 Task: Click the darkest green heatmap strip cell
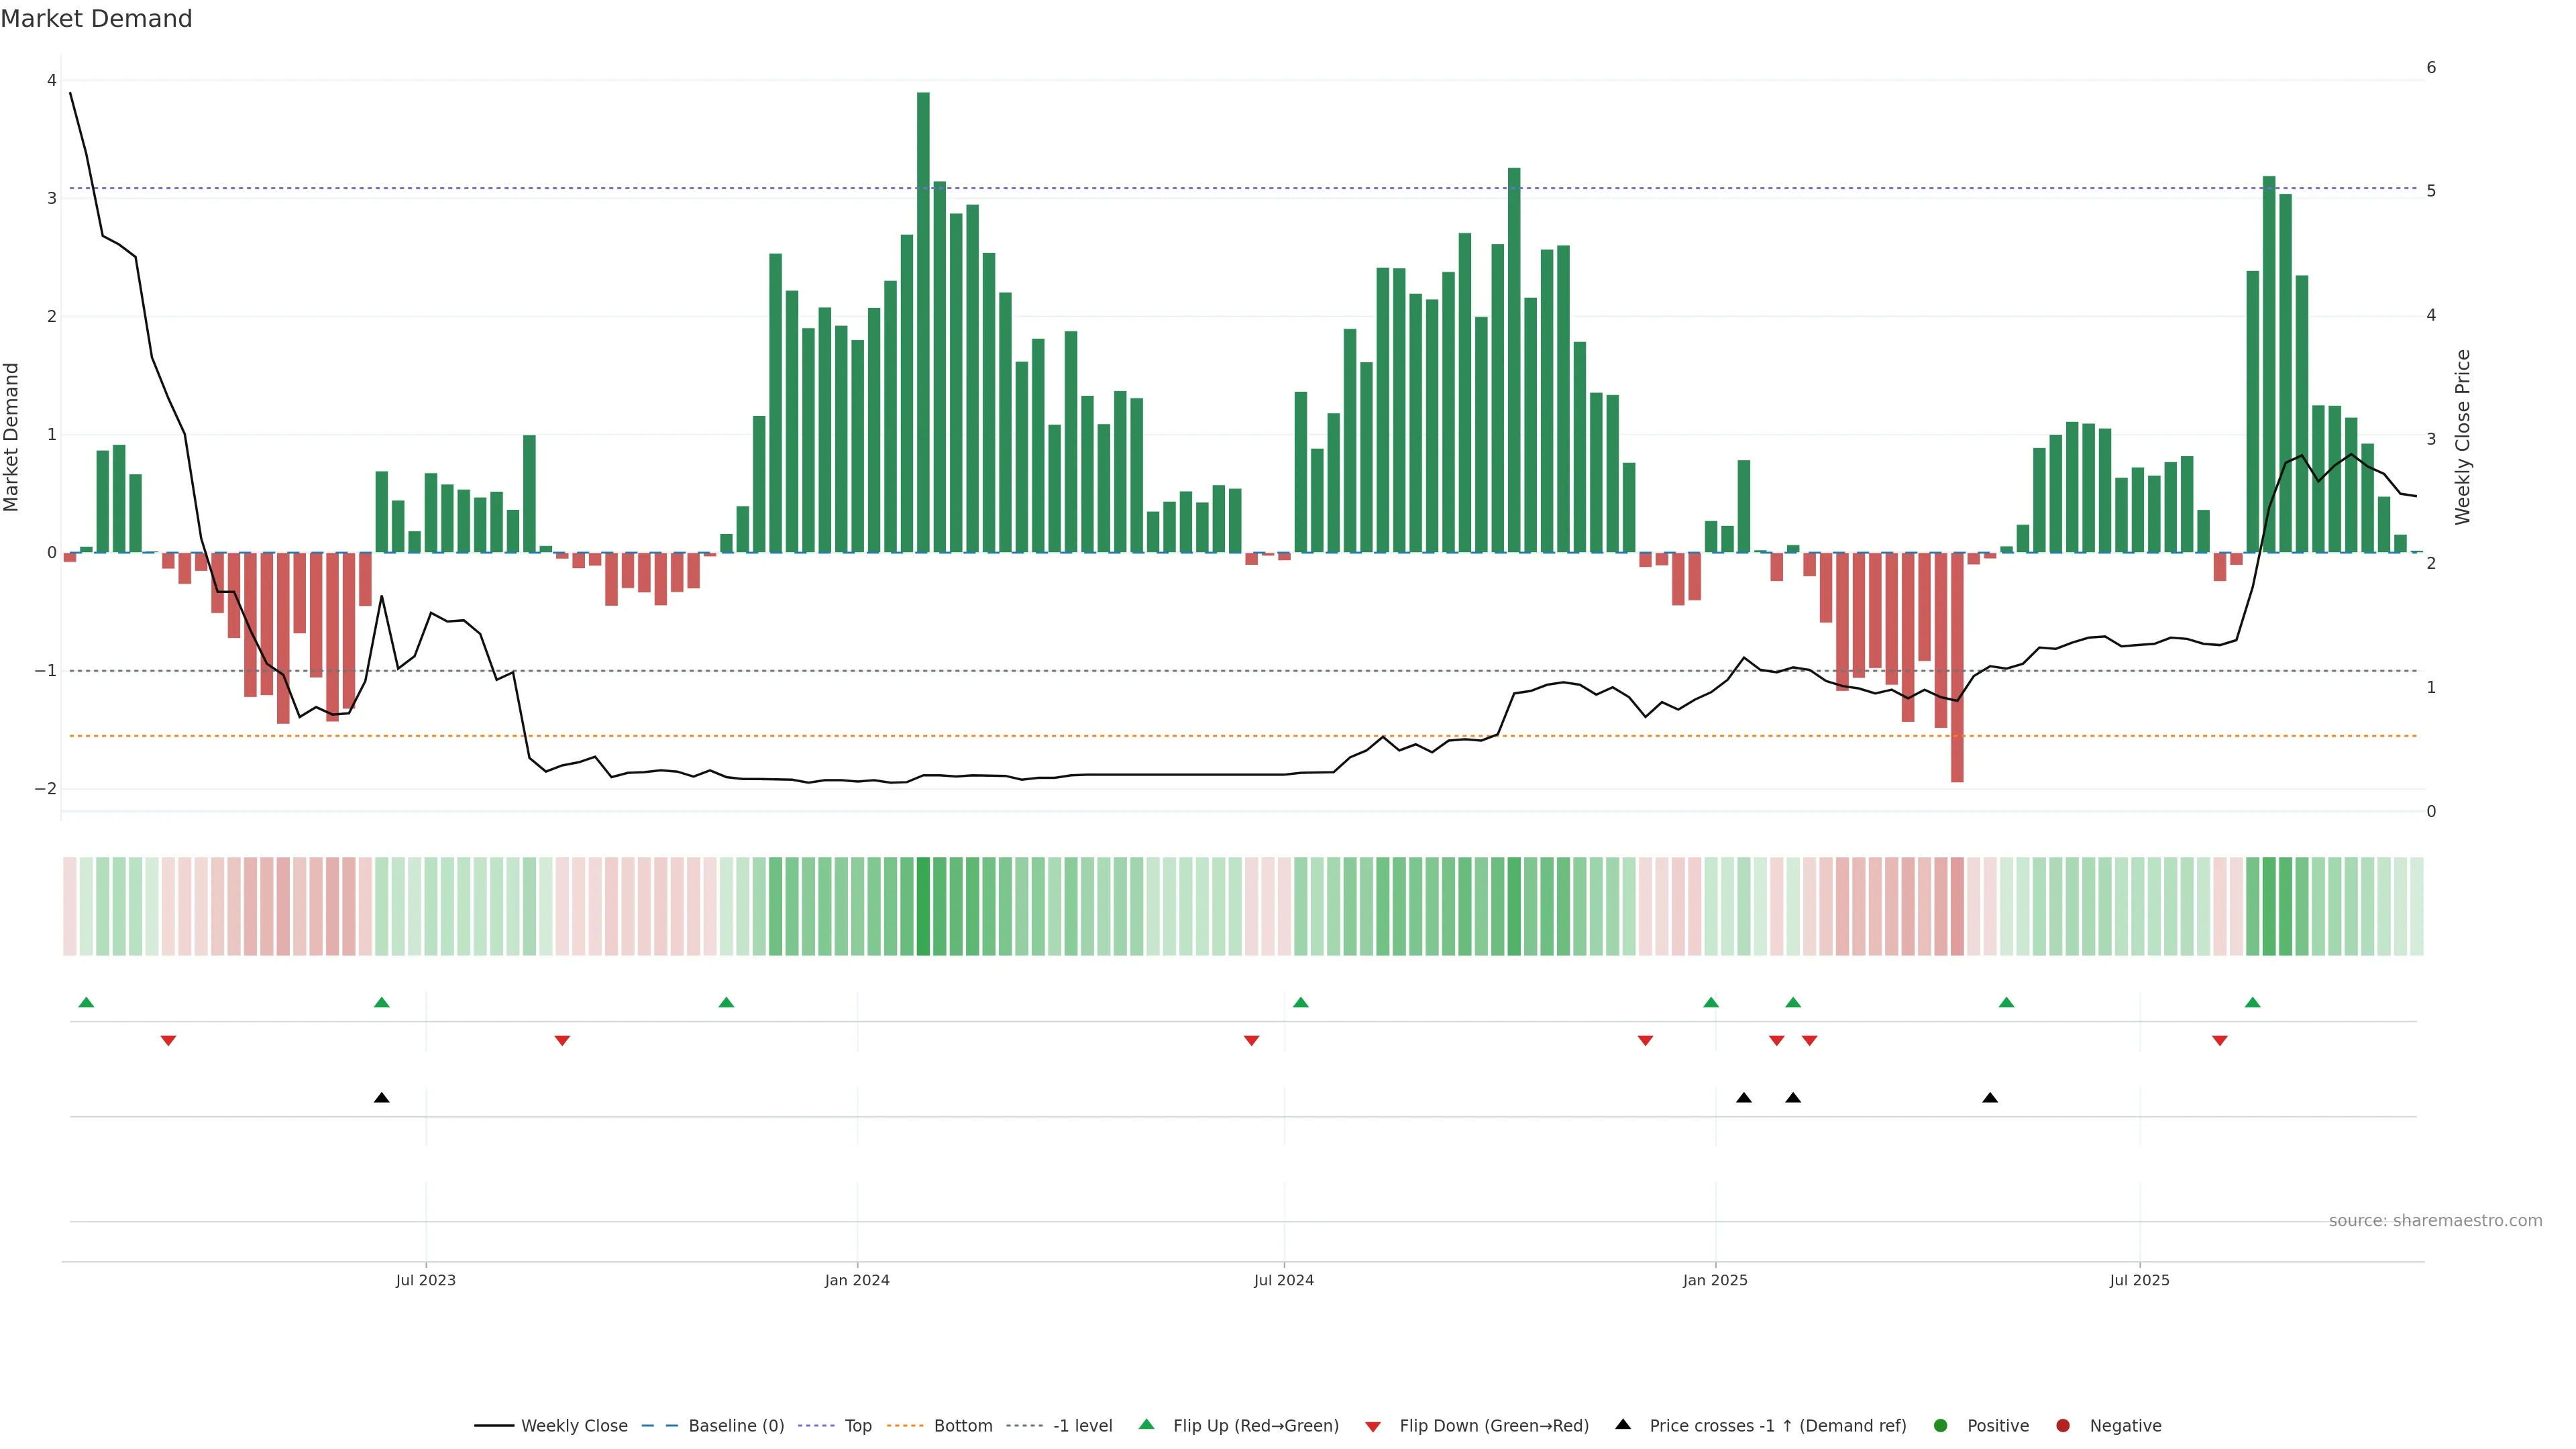tap(923, 906)
